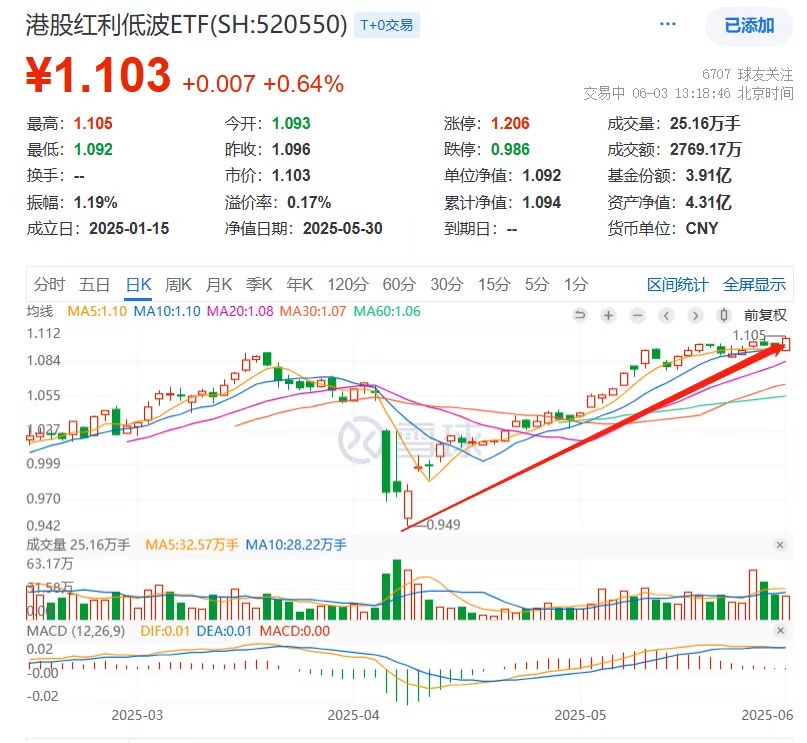Image resolution: width=807 pixels, height=743 pixels.
Task: Click the 2025-05 date axis label
Action: click(x=580, y=715)
